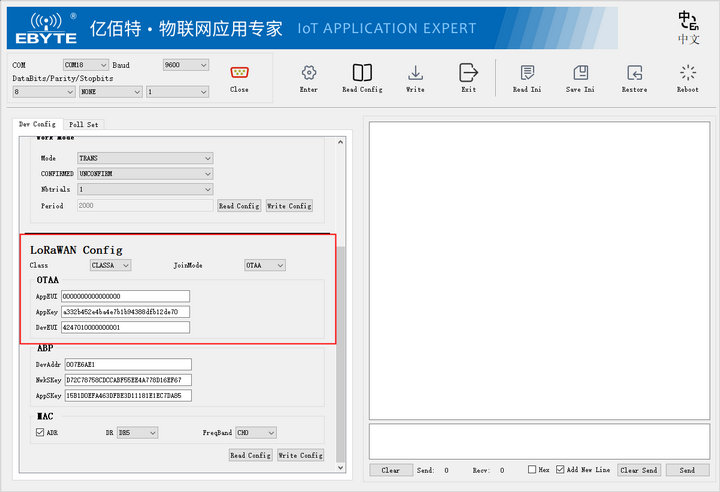Click the Read Ini icon

[527, 73]
